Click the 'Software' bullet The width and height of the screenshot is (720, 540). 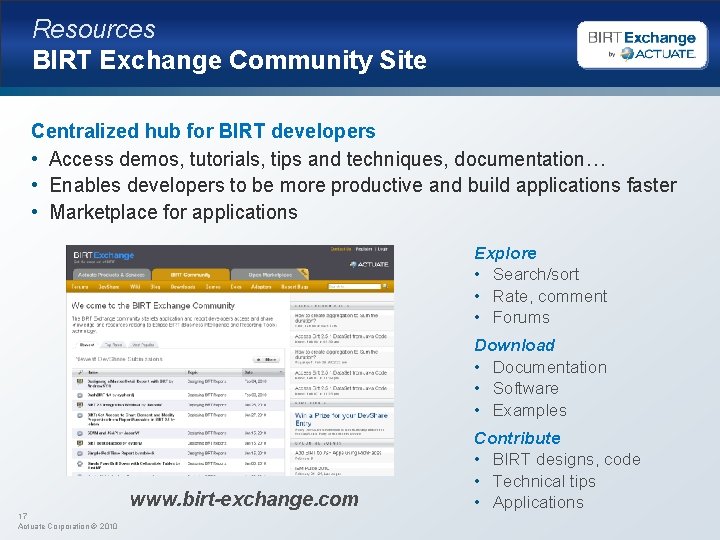coord(526,388)
